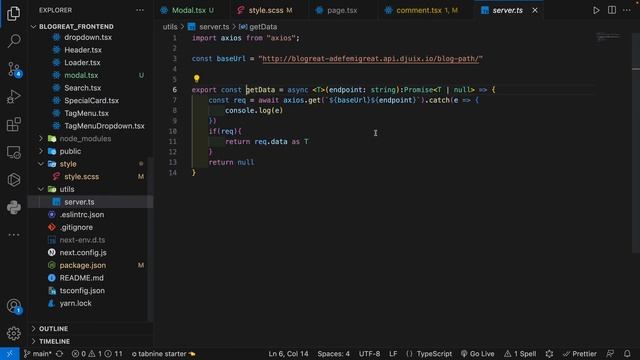Open problems panel from errors and warnings count
The height and width of the screenshot is (360, 640).
tap(97, 354)
